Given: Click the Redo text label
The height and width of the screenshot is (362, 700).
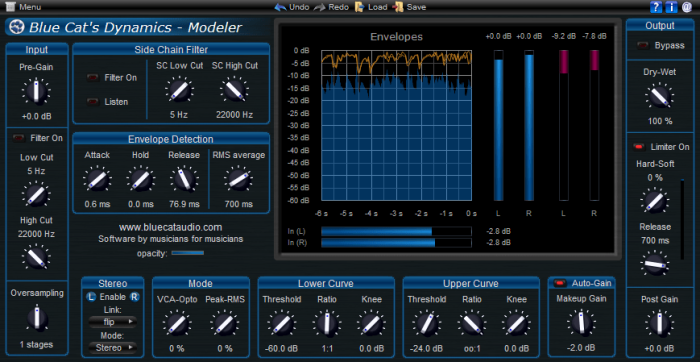Looking at the screenshot, I should 338,7.
